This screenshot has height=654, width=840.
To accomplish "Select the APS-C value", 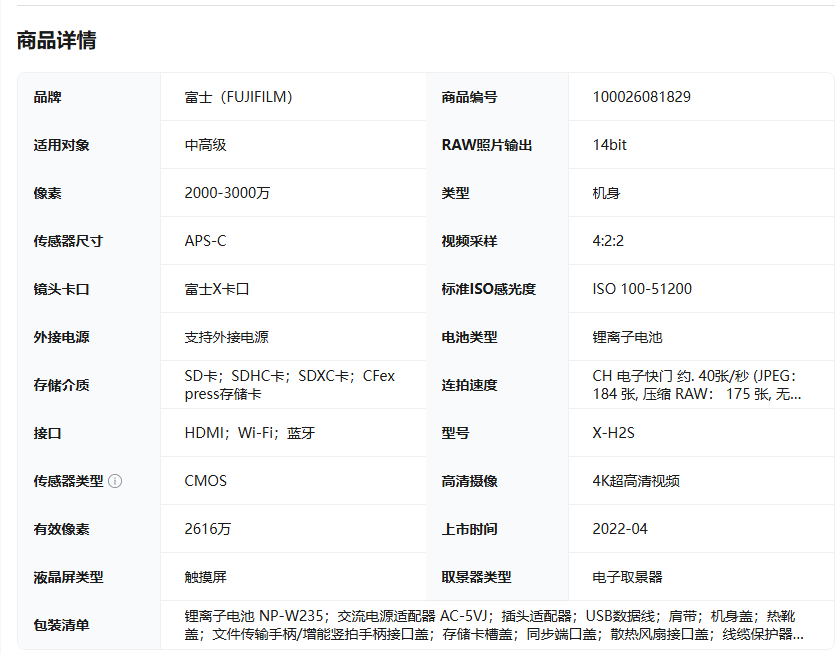I will click(205, 241).
